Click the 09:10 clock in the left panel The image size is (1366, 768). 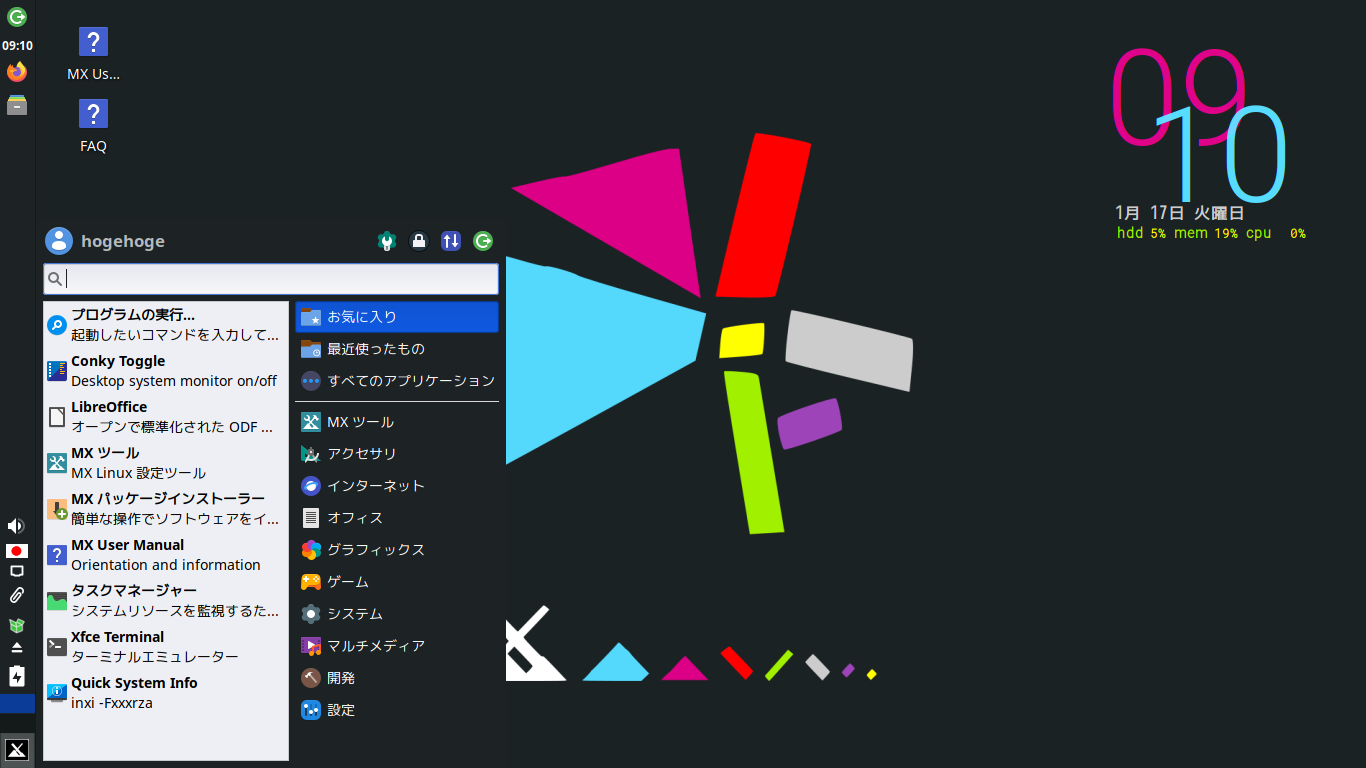tap(17, 45)
